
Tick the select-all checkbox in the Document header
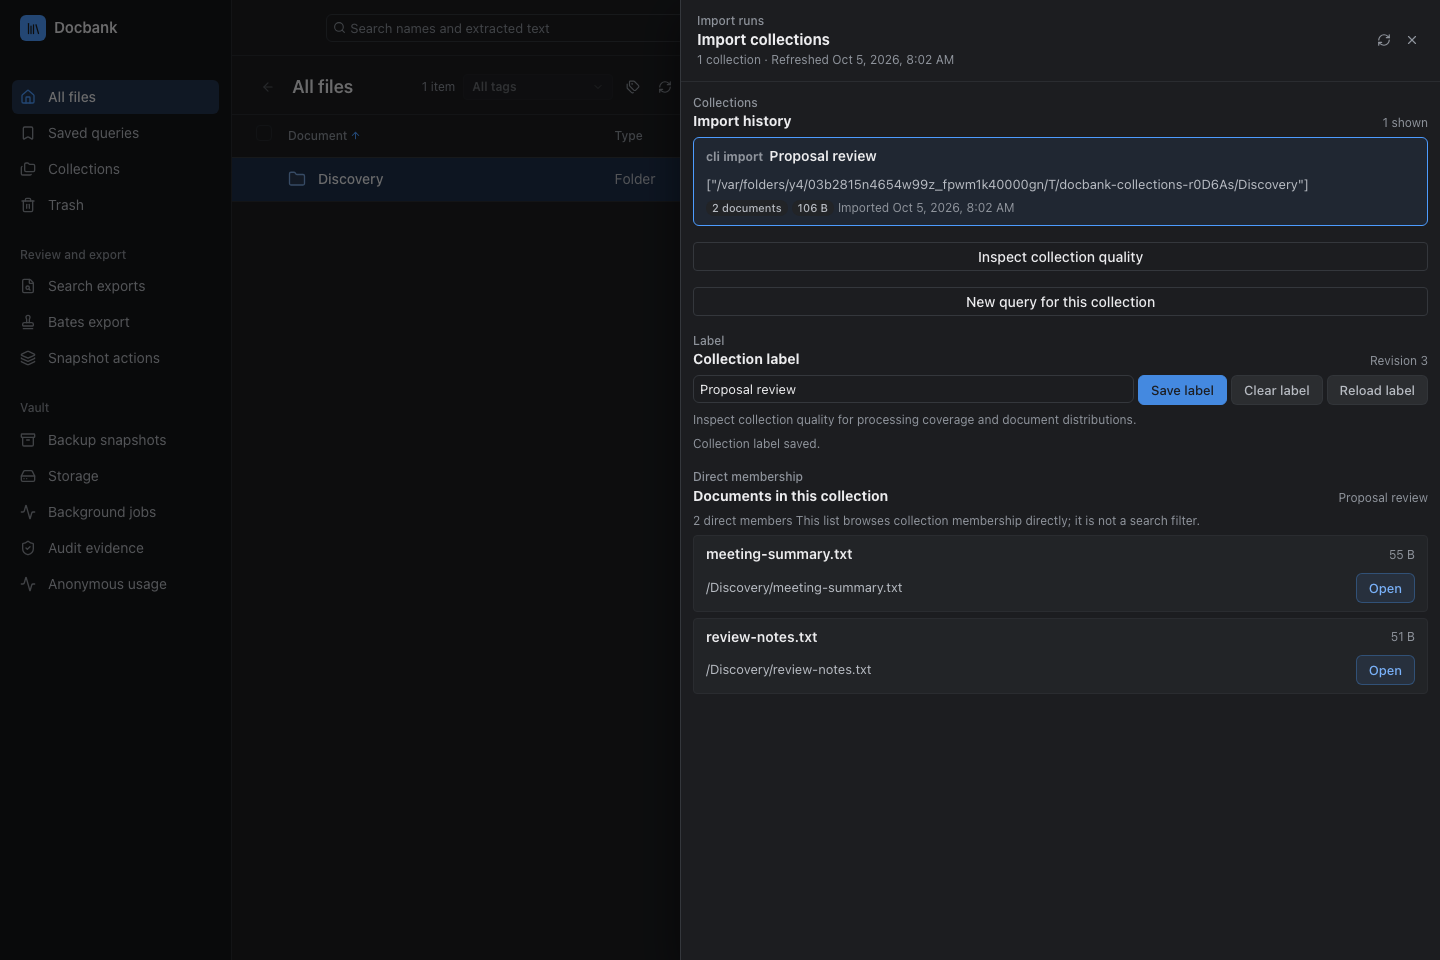(x=264, y=134)
